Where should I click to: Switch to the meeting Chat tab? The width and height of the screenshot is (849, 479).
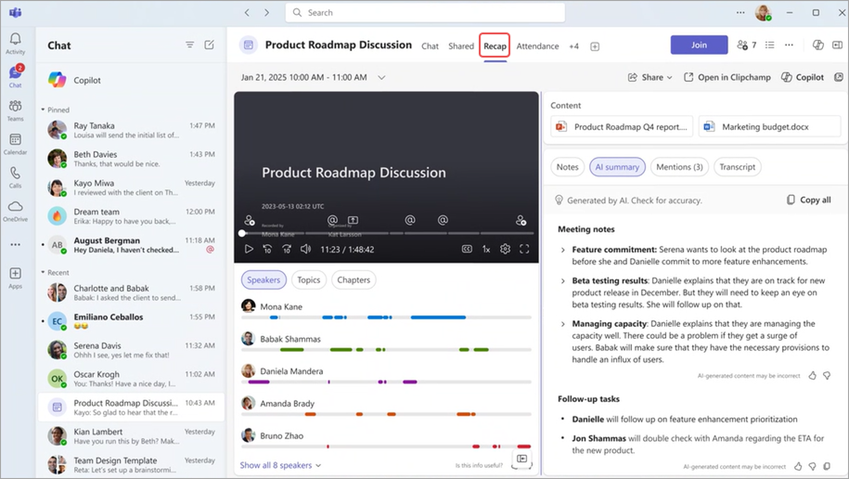(x=430, y=47)
